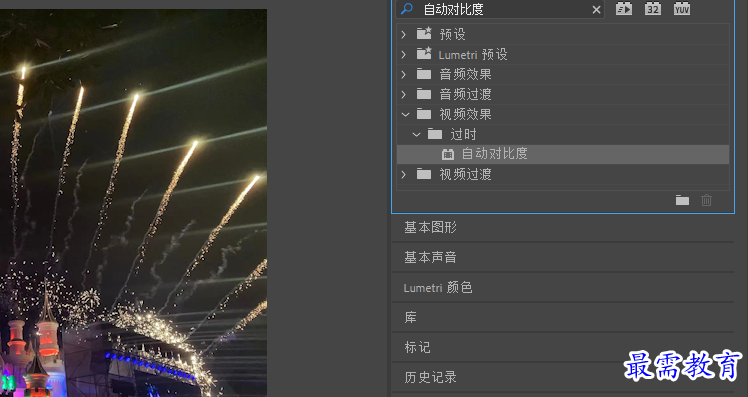Select the Lumetri 预设 row label
The width and height of the screenshot is (748, 397).
(473, 54)
